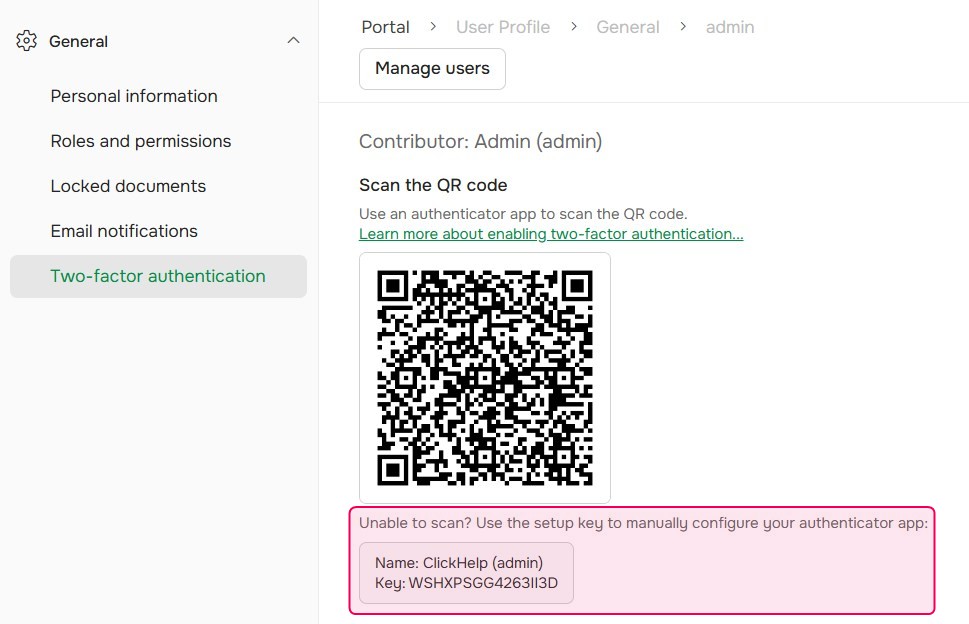Click the chevron arrow after User Profile
Image resolution: width=969 pixels, height=624 pixels.
click(x=572, y=26)
